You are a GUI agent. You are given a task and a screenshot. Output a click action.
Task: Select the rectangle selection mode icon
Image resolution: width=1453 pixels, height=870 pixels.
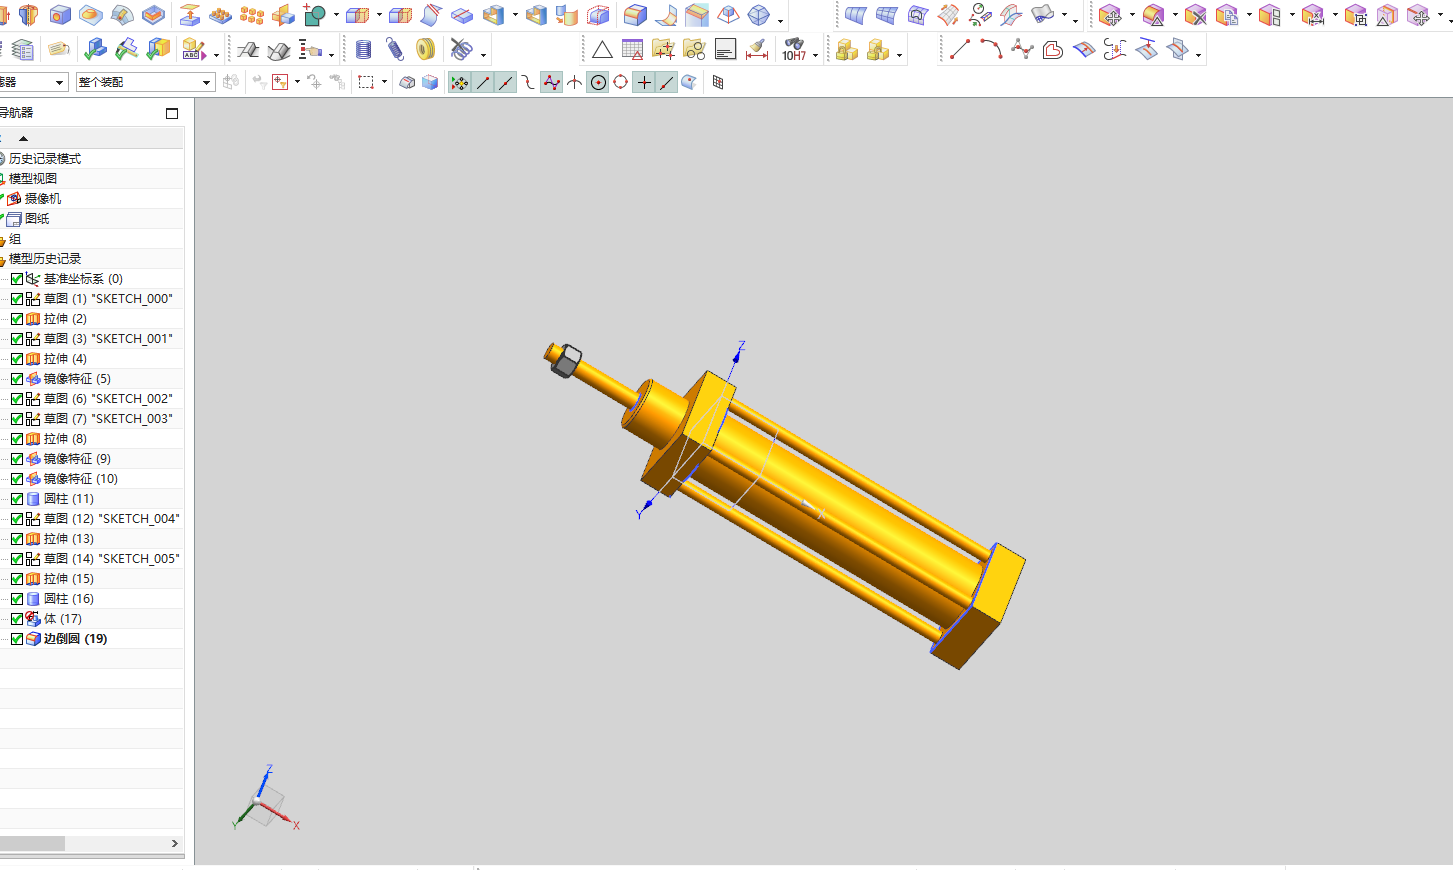366,82
